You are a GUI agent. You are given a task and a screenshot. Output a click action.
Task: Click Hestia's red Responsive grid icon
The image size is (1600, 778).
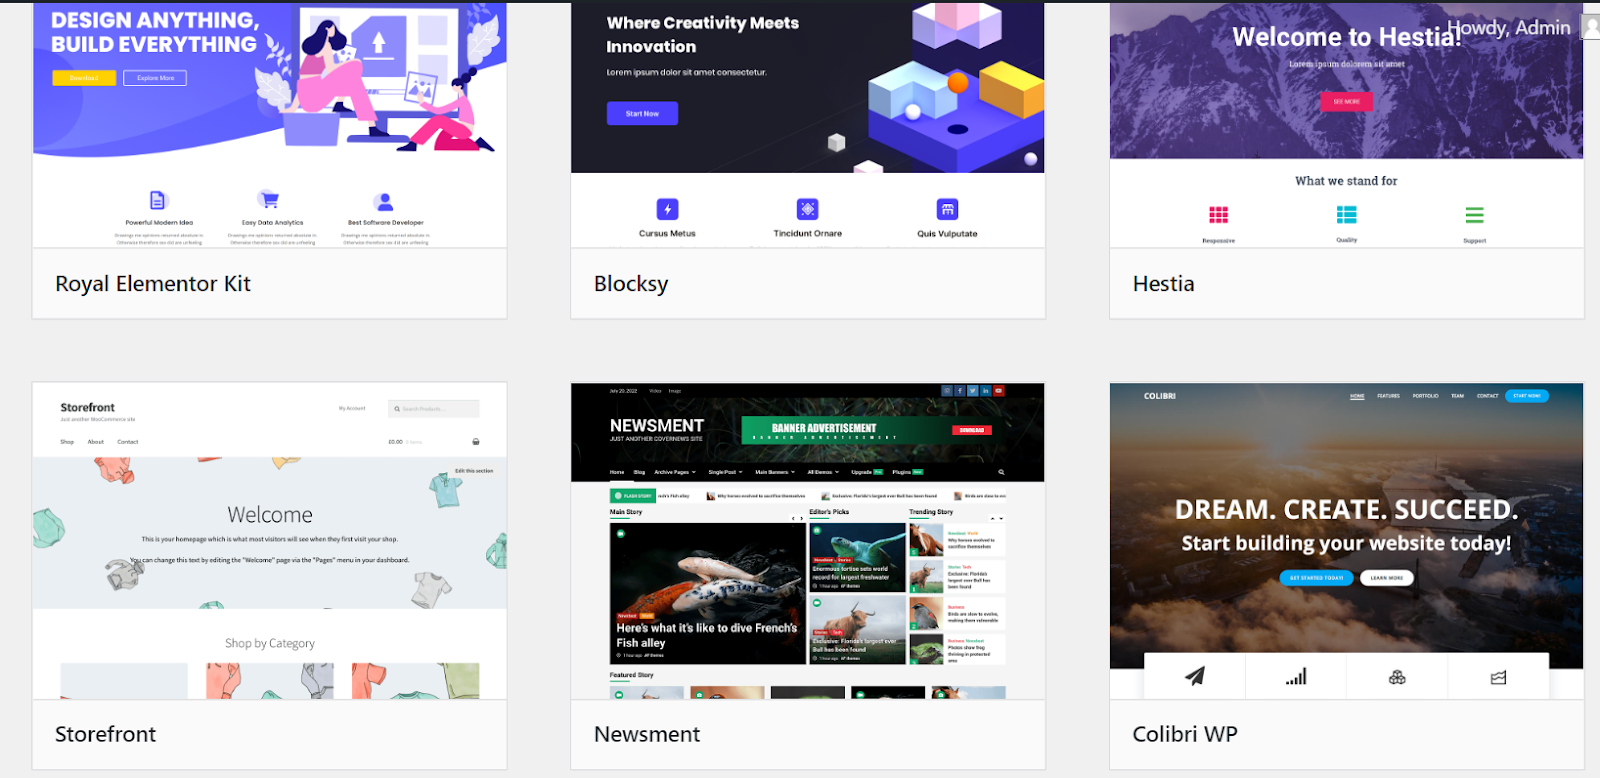tap(1218, 215)
